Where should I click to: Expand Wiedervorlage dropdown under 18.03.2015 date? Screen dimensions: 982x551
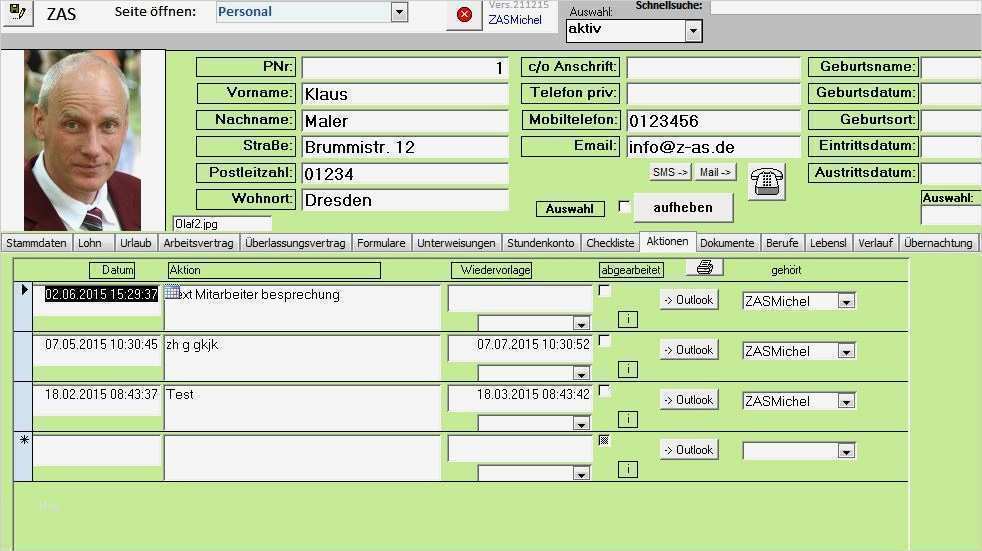click(x=581, y=424)
